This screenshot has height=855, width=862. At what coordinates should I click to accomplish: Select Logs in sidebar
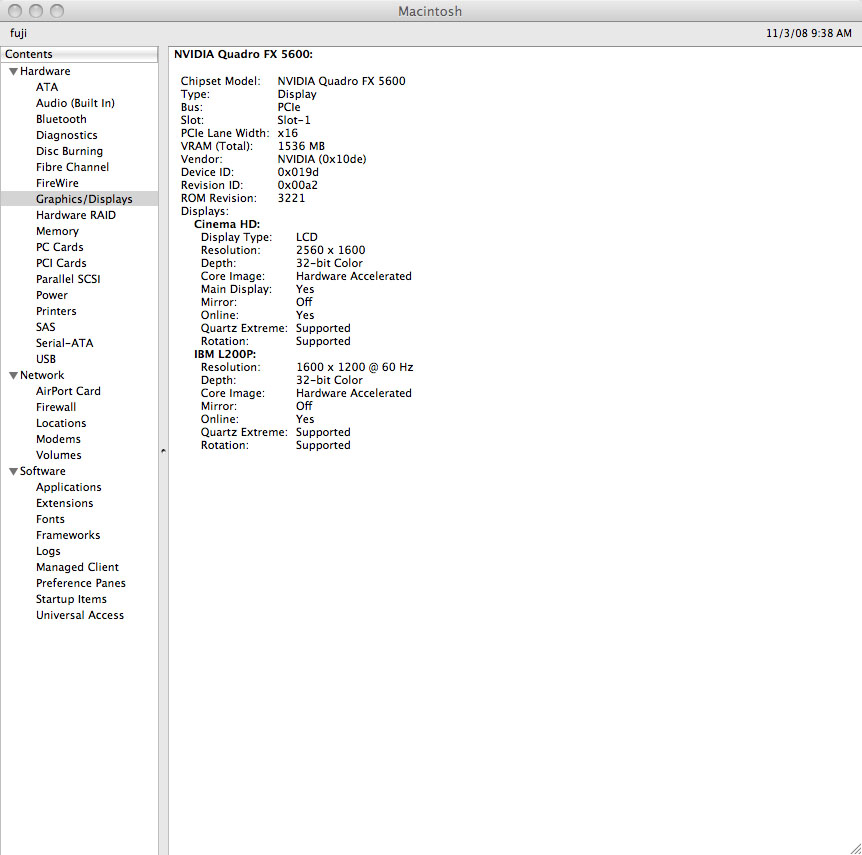(48, 551)
